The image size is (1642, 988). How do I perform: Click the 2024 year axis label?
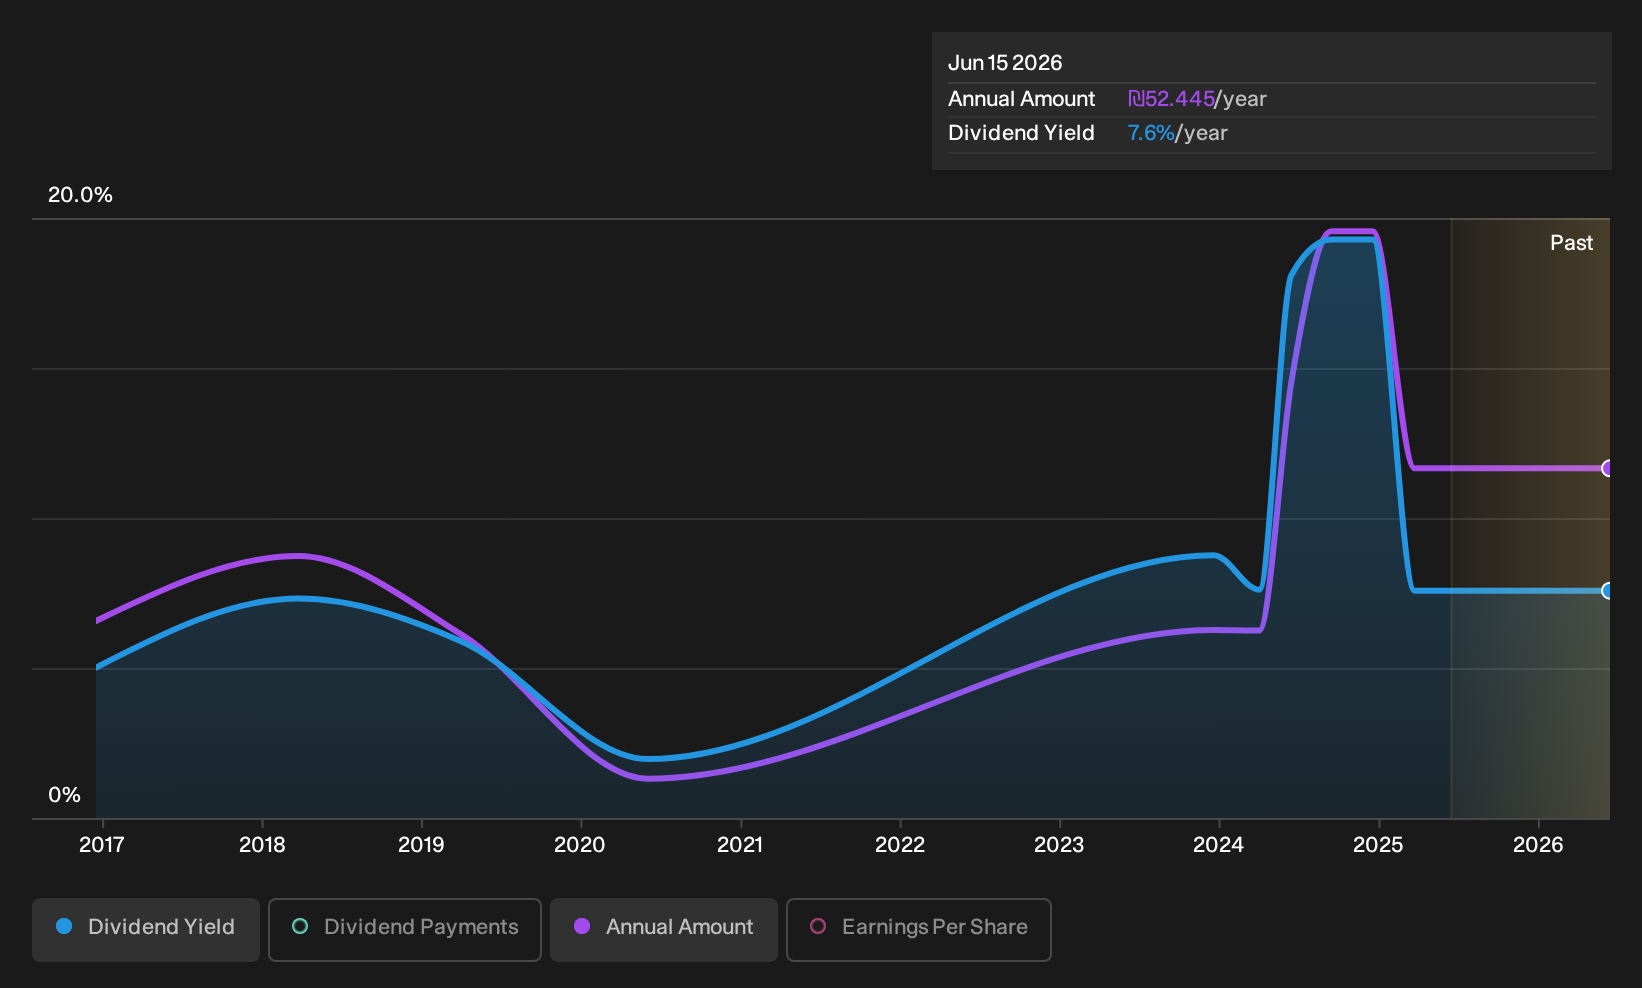[1219, 845]
